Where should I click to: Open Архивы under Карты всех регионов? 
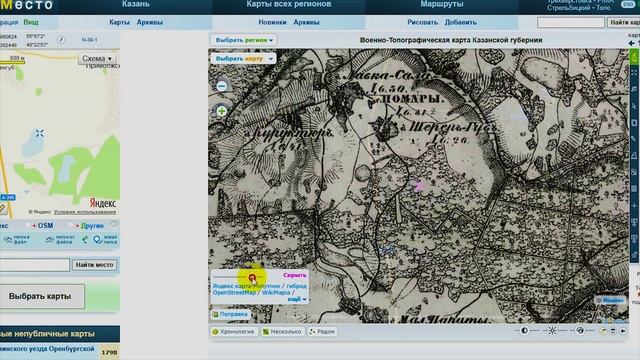[306, 22]
